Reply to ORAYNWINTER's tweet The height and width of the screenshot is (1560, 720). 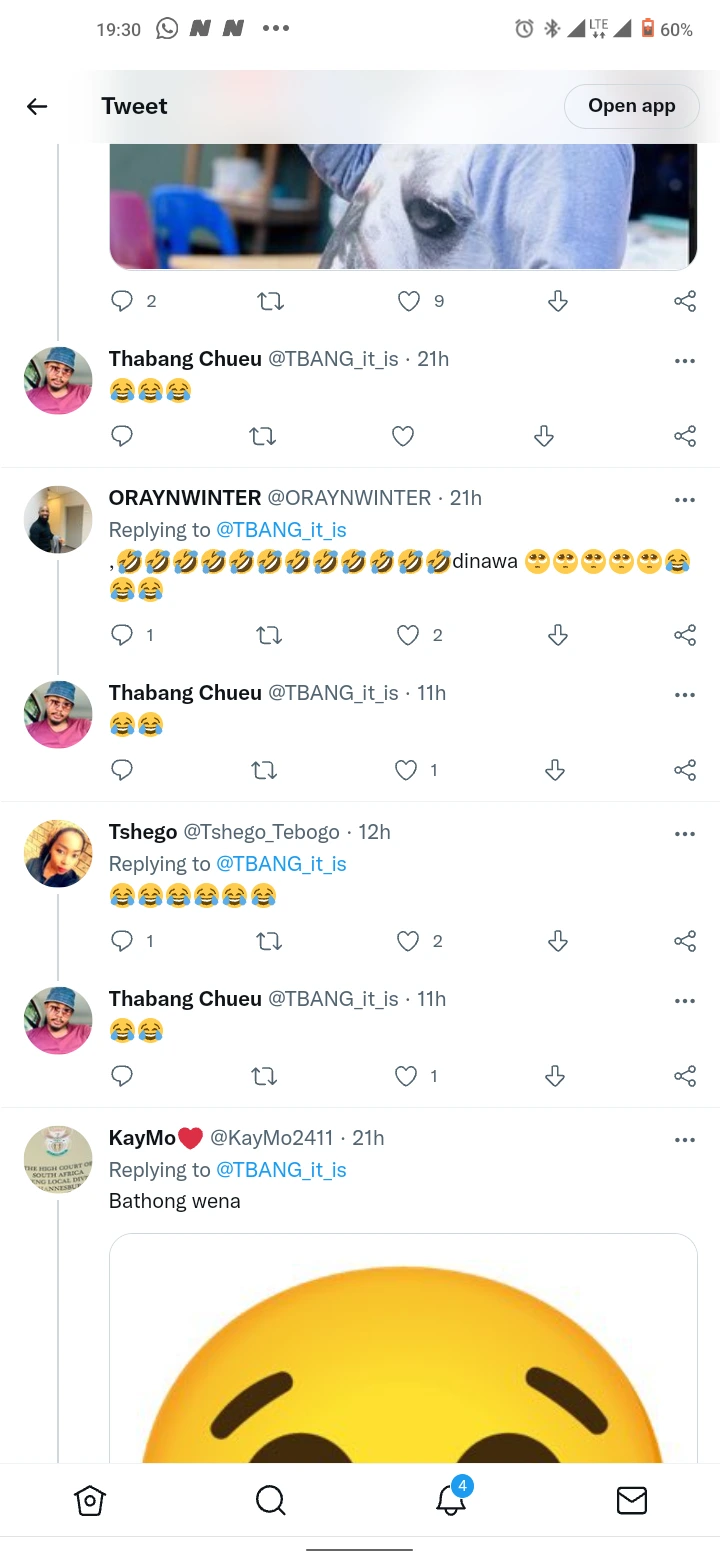122,635
